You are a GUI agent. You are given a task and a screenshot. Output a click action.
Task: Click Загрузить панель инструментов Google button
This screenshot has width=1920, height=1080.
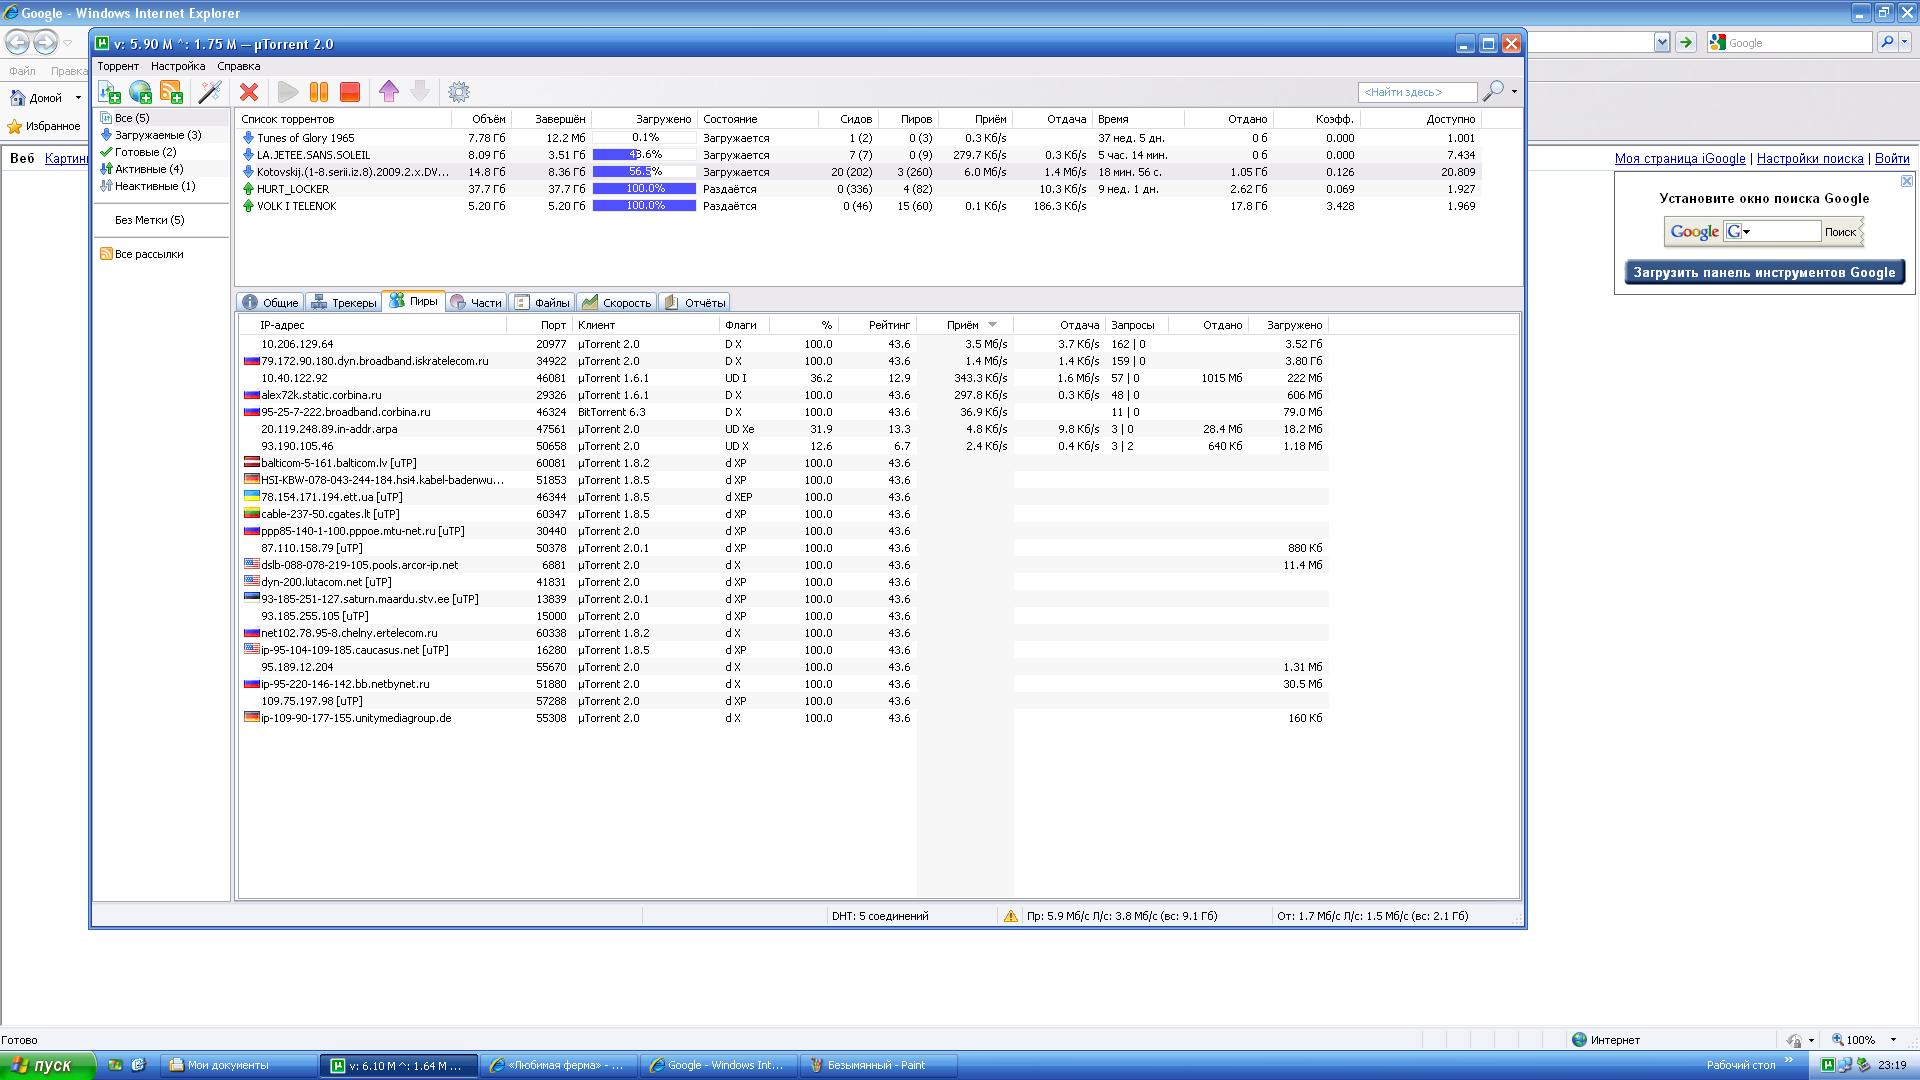(1764, 272)
